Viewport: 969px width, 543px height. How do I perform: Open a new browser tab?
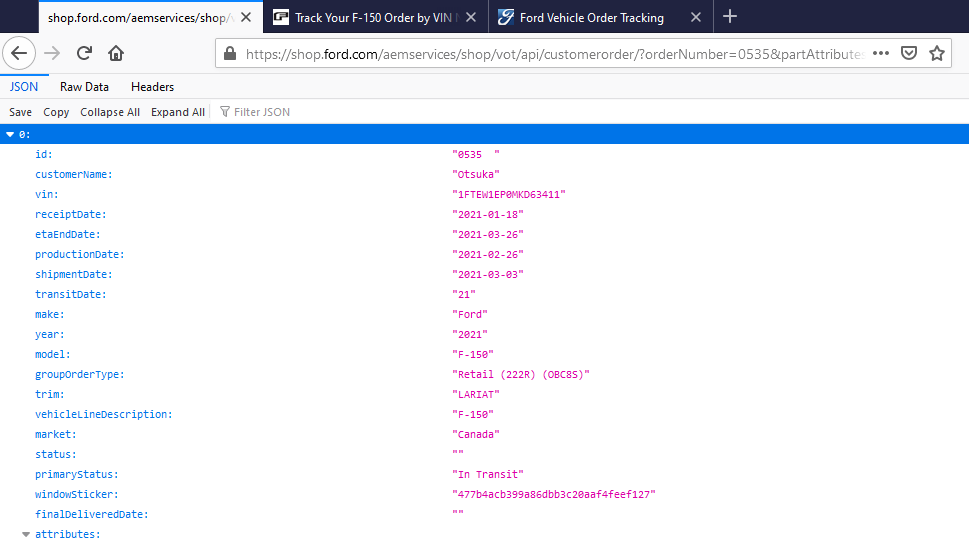click(x=730, y=16)
